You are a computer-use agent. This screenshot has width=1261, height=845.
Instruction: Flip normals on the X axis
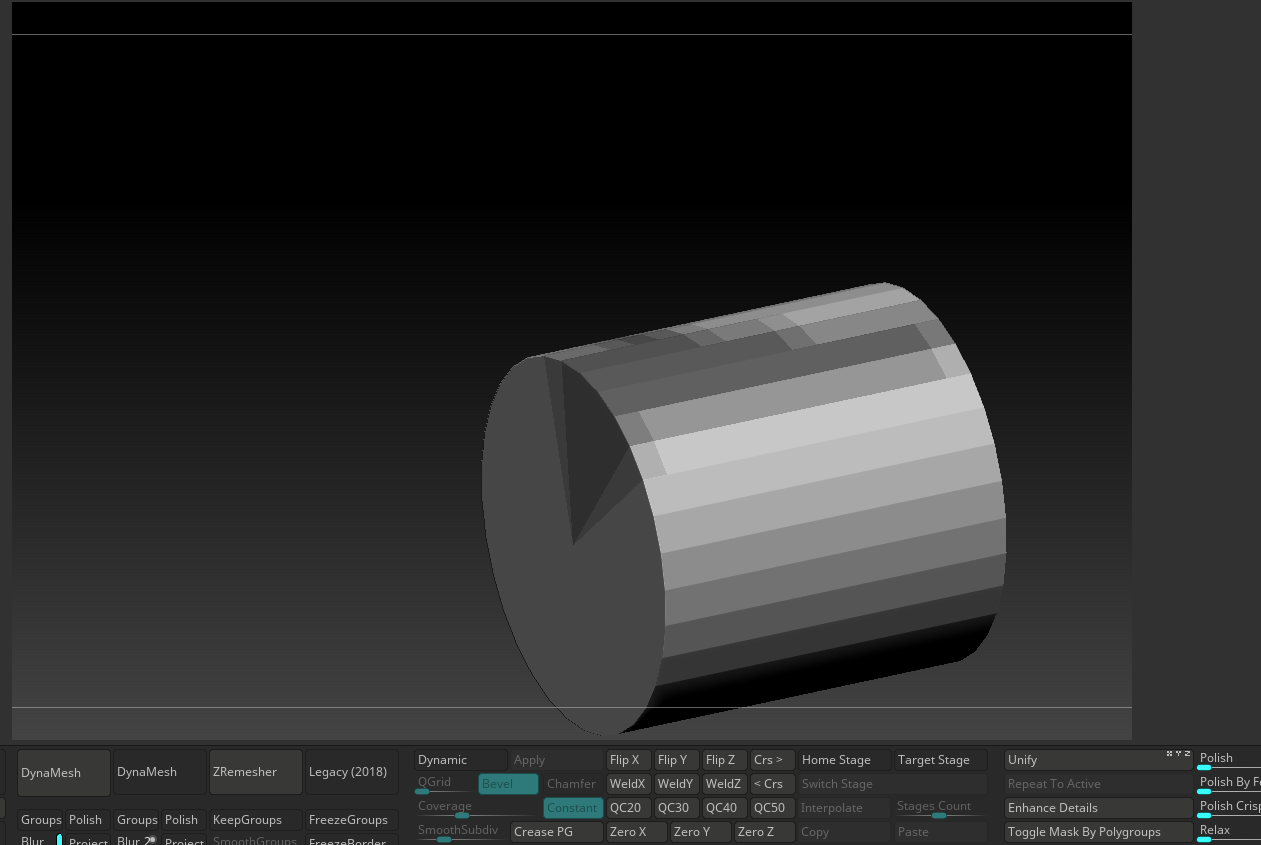point(628,759)
